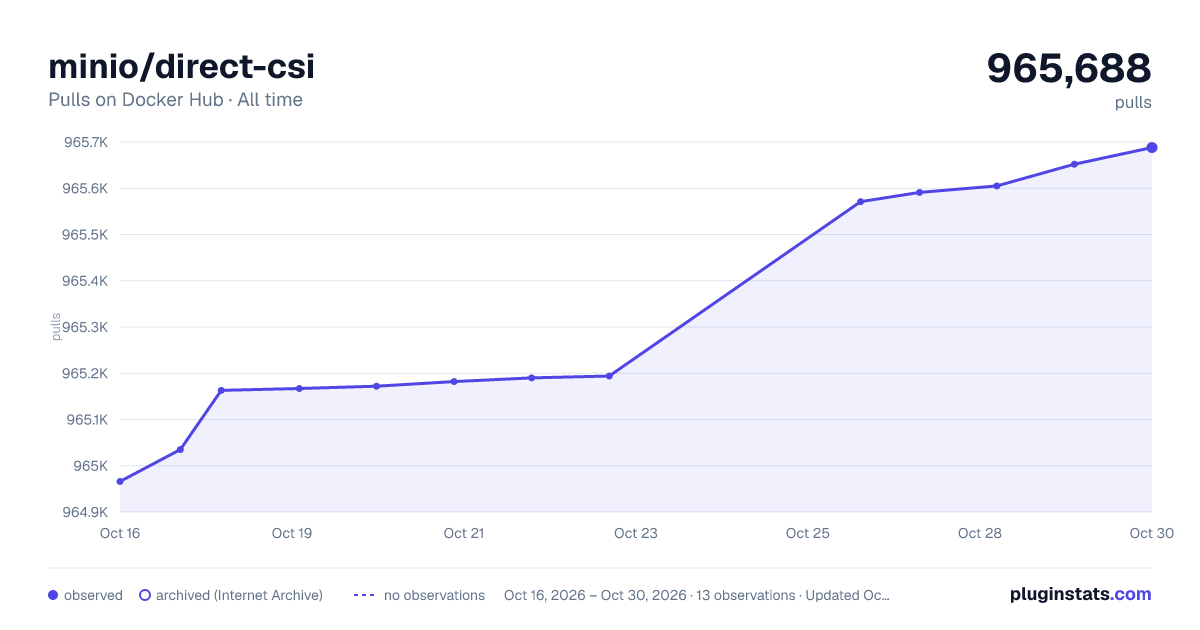Click the 965,688 pulls total
The width and height of the screenshot is (1200, 630).
[1069, 68]
